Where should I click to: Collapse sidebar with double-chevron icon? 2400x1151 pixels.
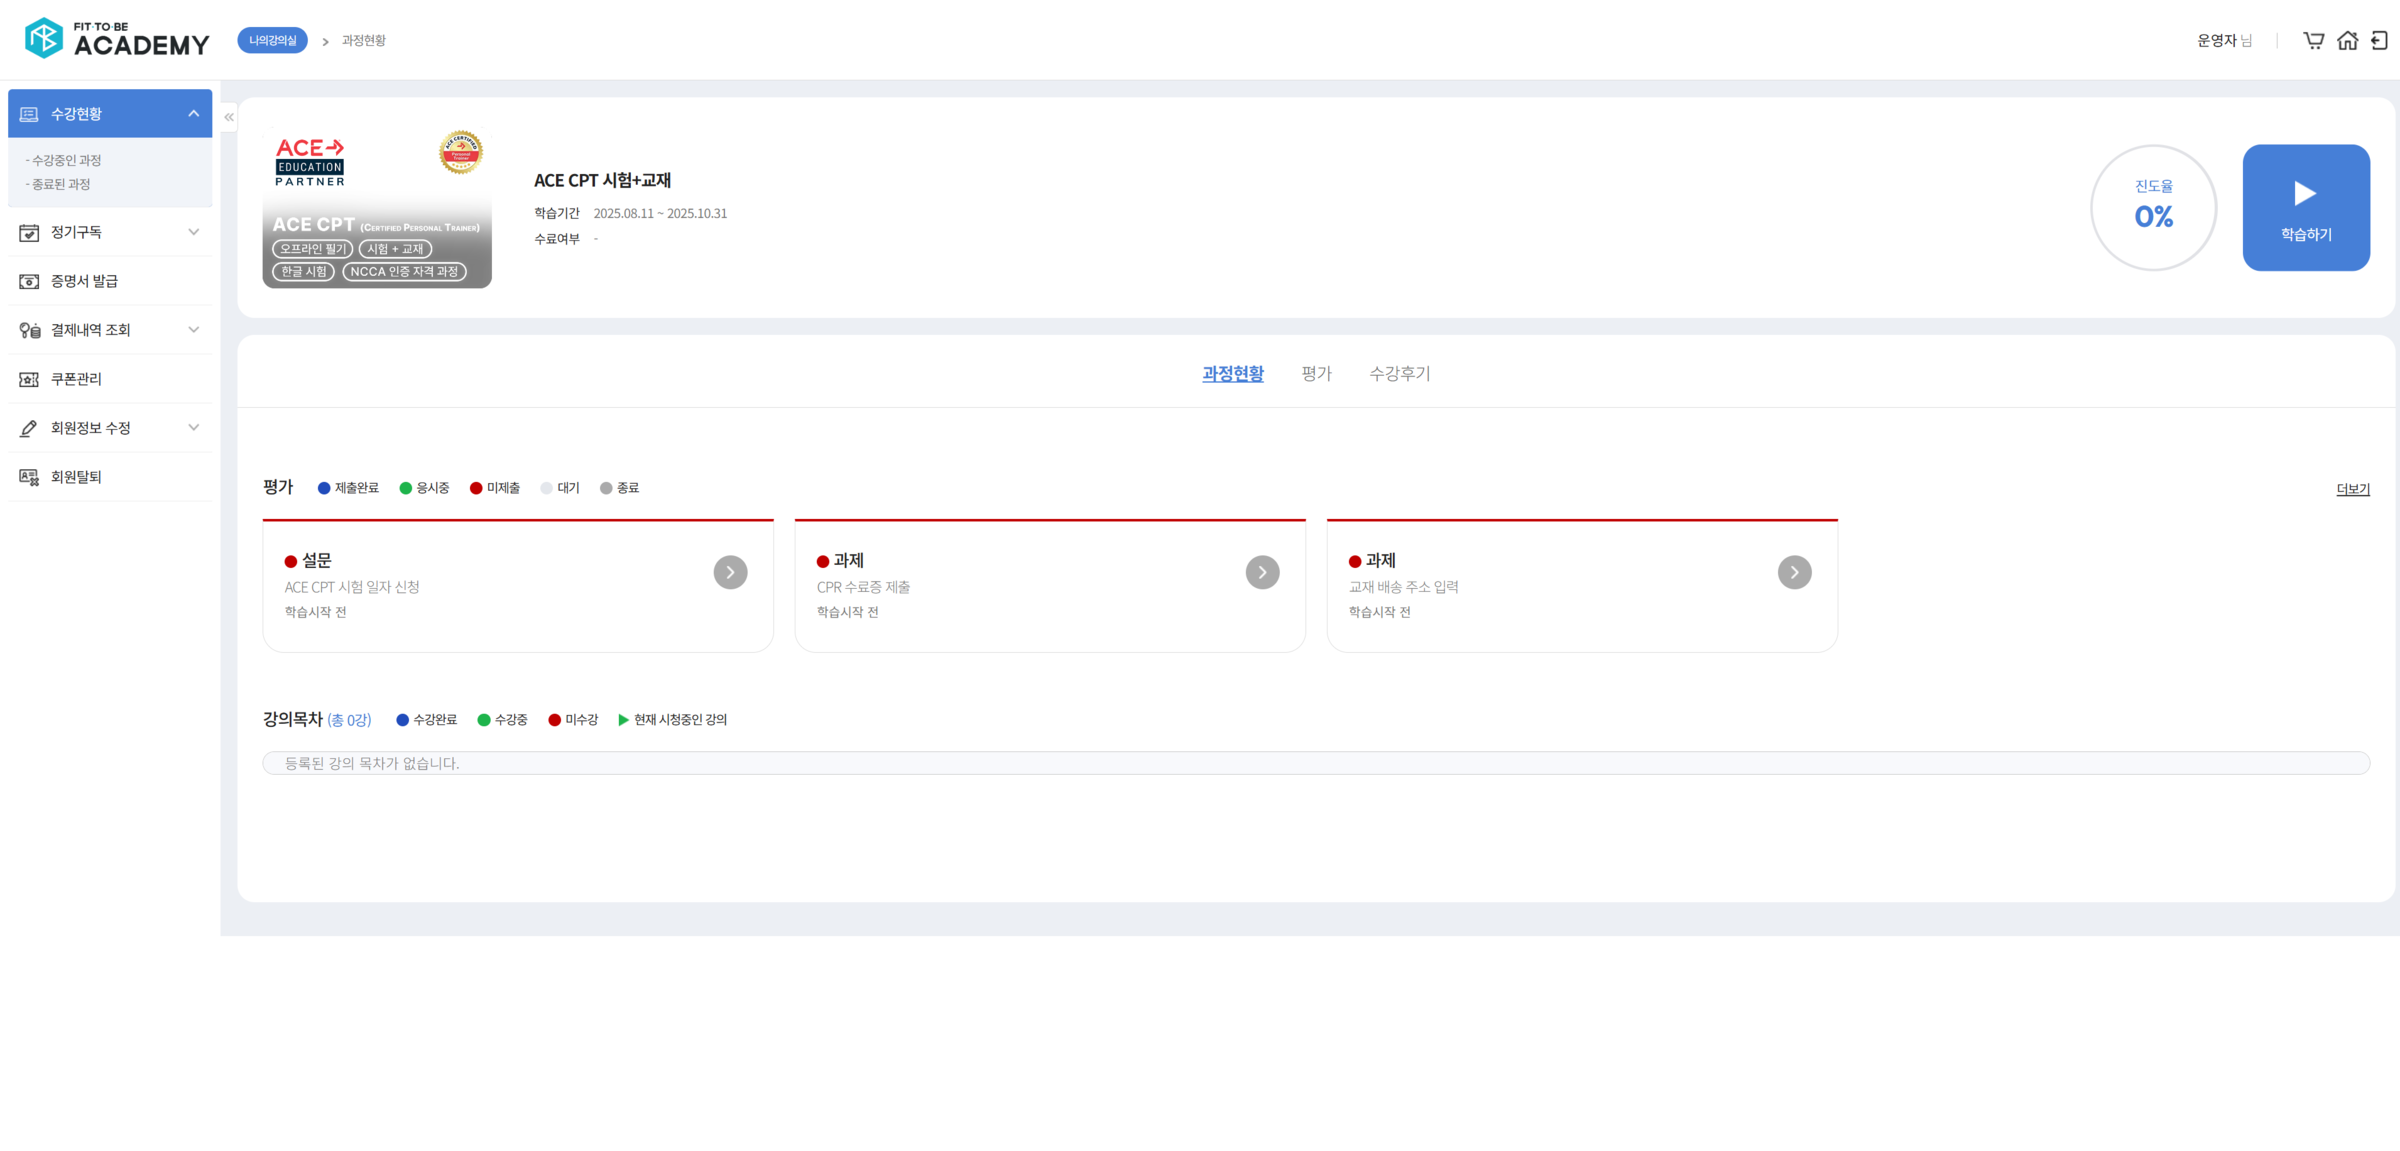[x=229, y=117]
